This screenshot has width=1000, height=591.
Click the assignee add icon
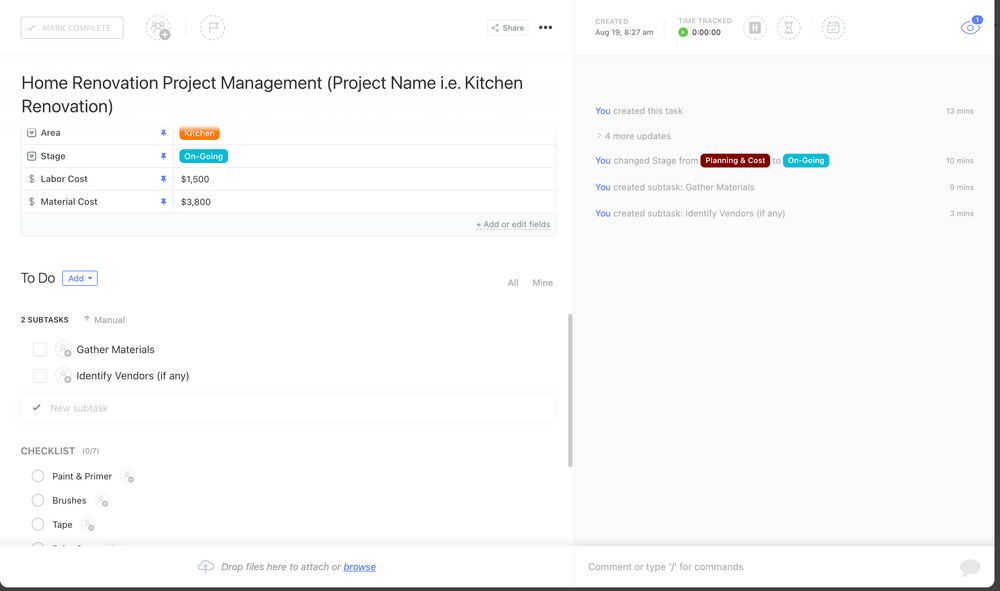(x=158, y=27)
